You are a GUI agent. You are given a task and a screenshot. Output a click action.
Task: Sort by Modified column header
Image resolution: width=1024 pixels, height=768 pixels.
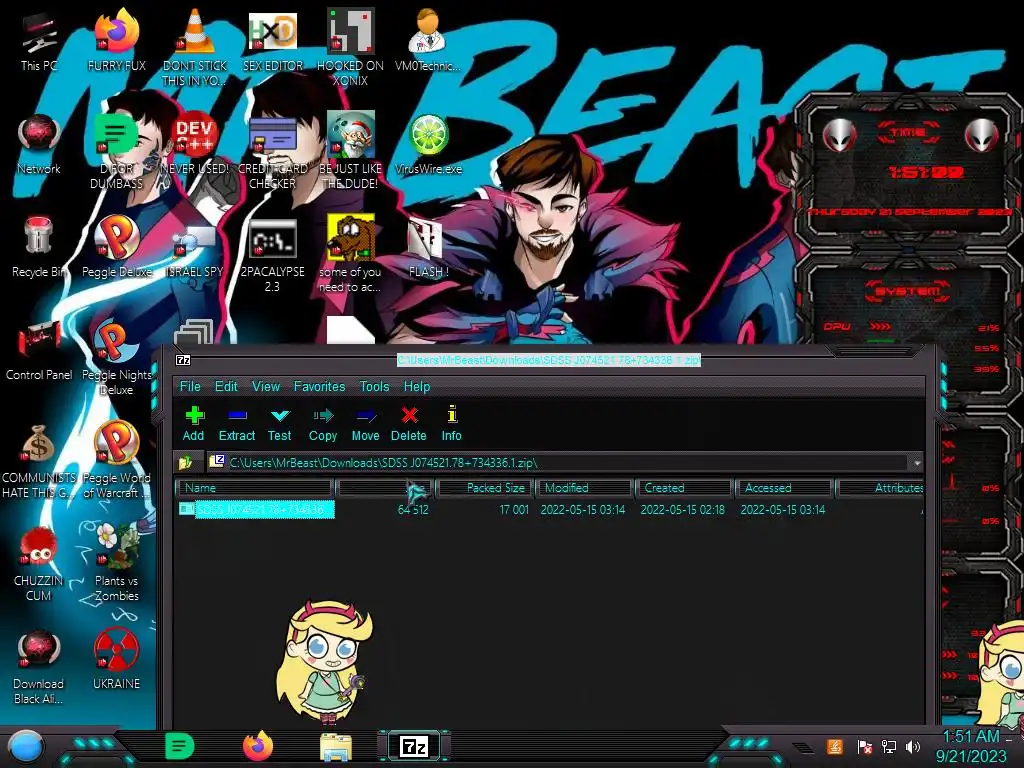click(584, 488)
